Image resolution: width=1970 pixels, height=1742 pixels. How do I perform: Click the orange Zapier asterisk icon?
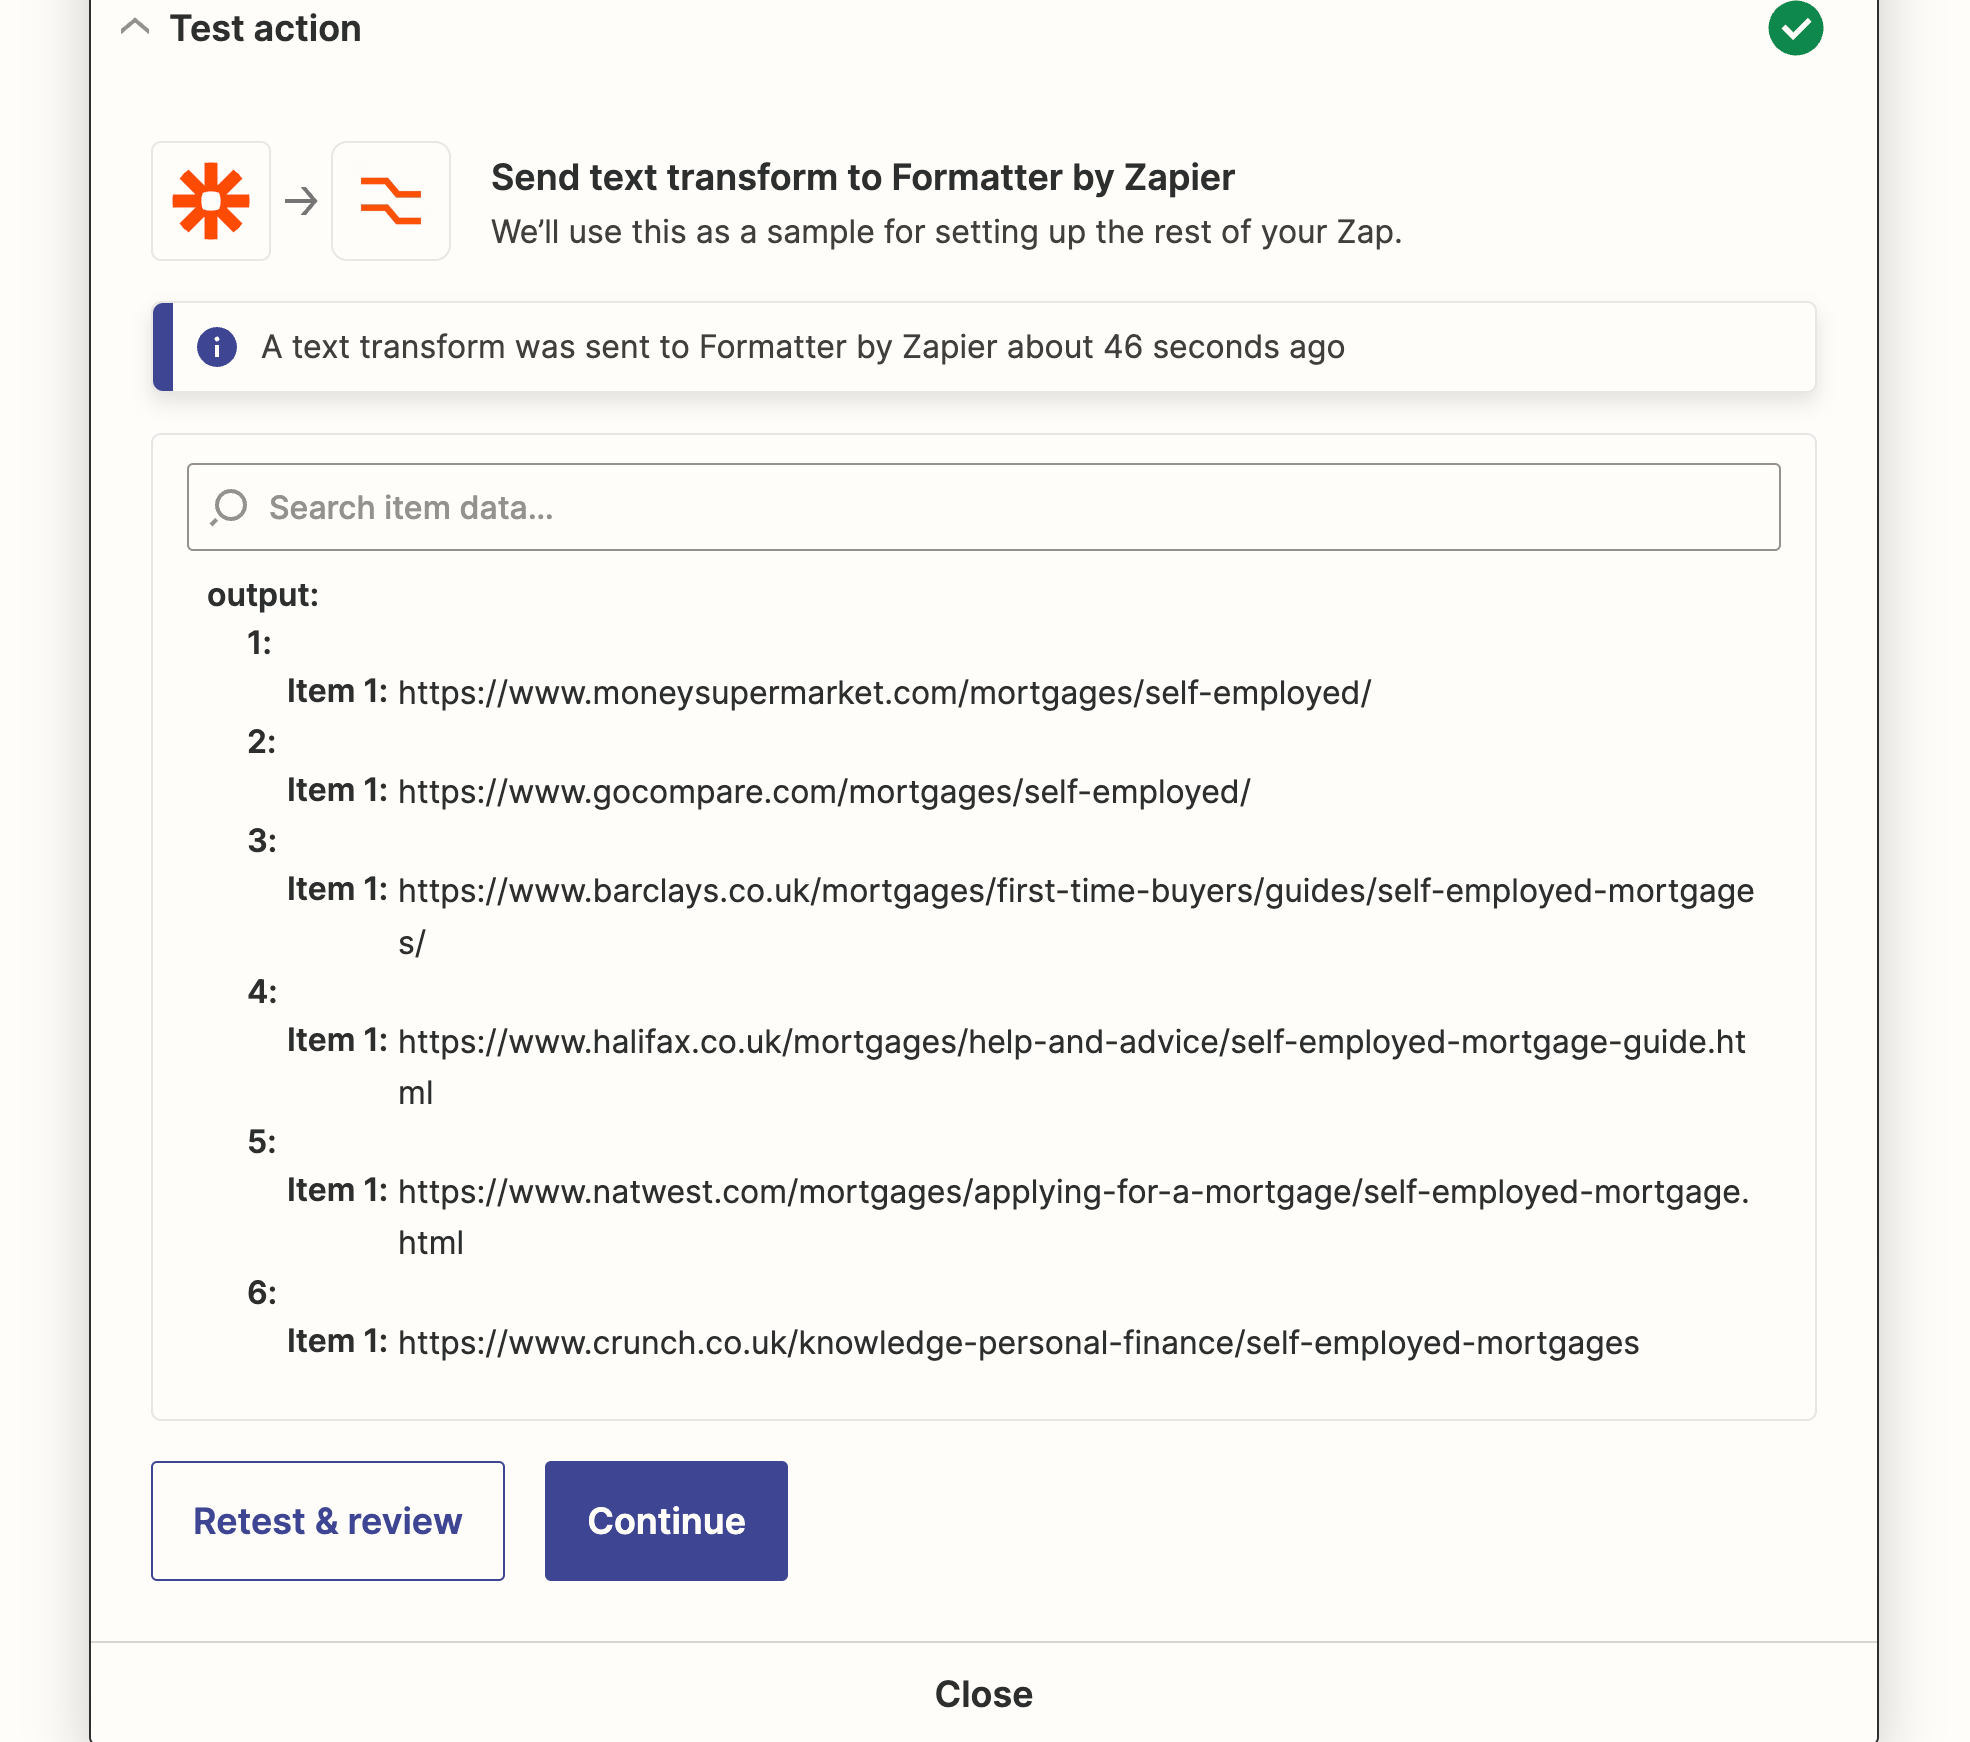211,201
